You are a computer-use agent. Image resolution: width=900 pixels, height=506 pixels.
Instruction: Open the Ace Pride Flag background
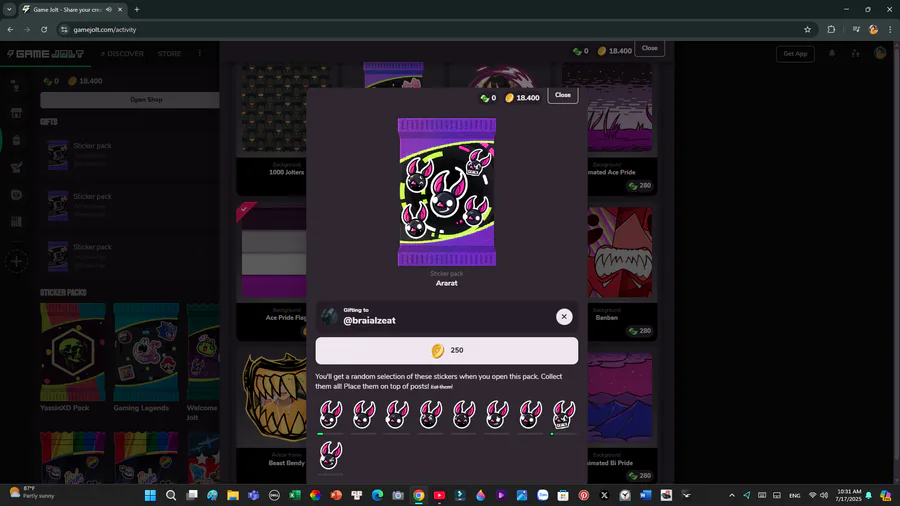(x=271, y=270)
